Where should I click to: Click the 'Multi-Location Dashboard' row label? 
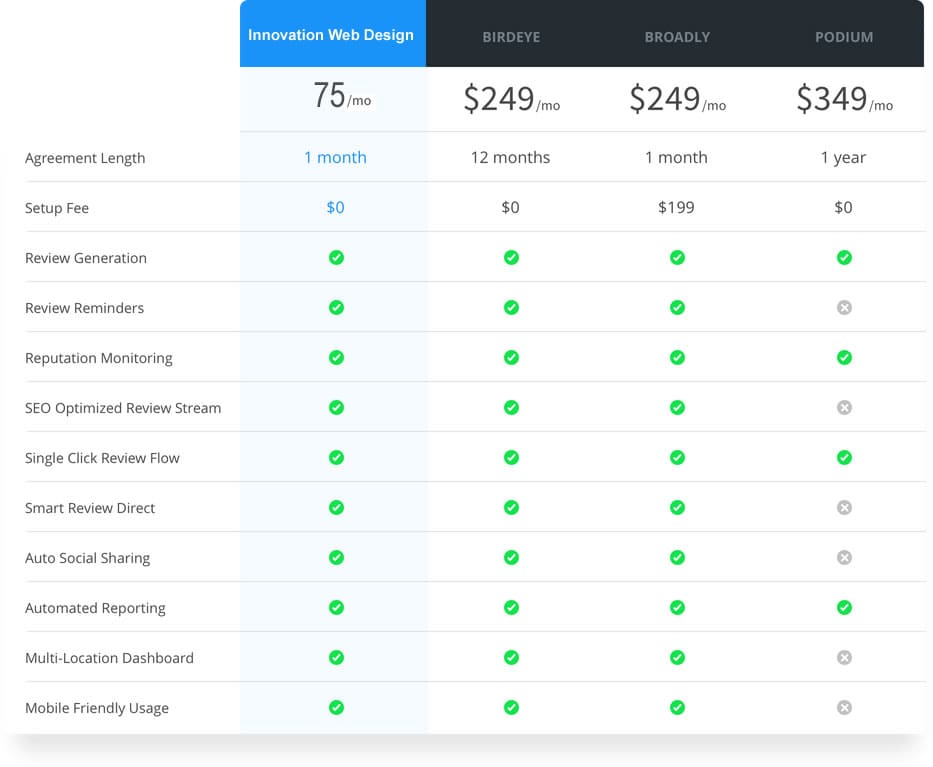click(x=109, y=658)
